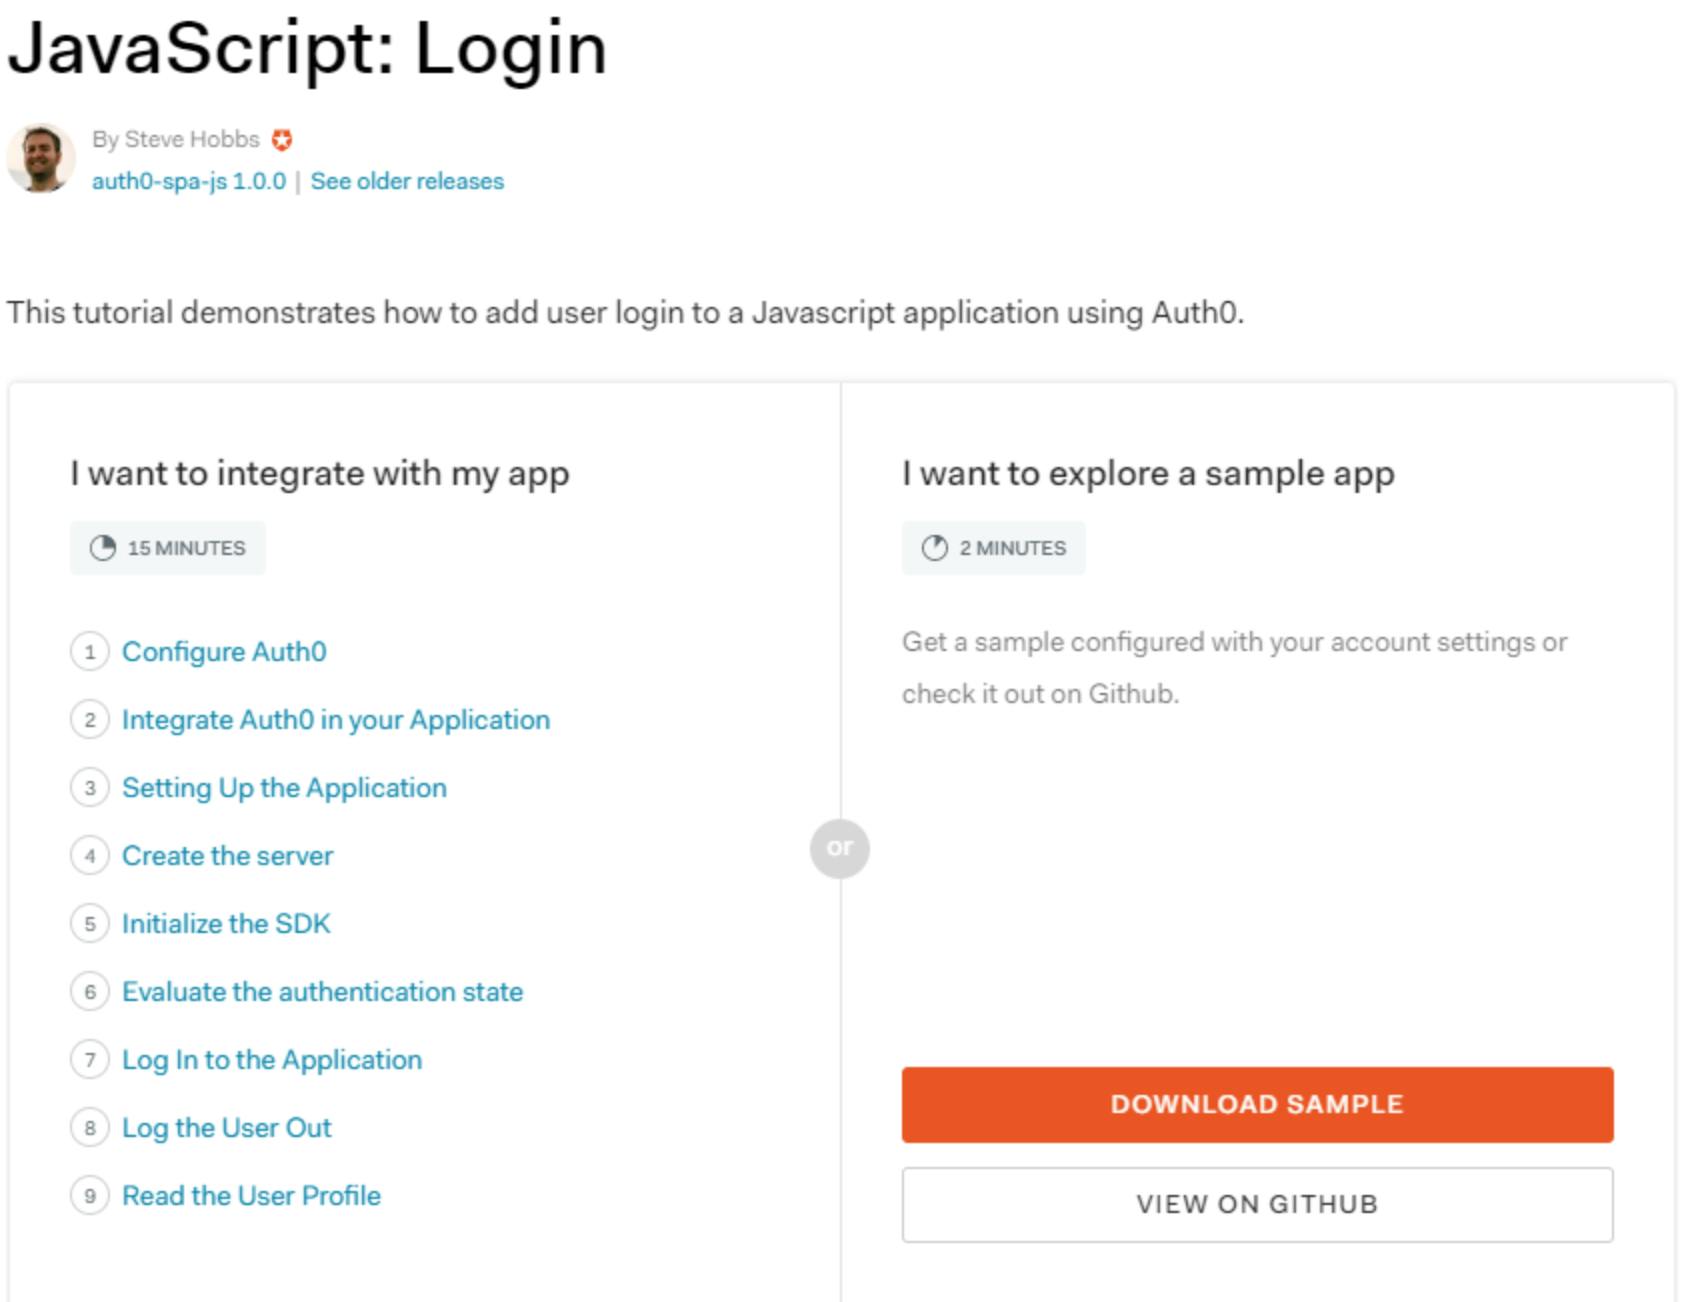Screen dimensions: 1683x1302
Task: Click the step 6 number circle
Action: [x=90, y=992]
